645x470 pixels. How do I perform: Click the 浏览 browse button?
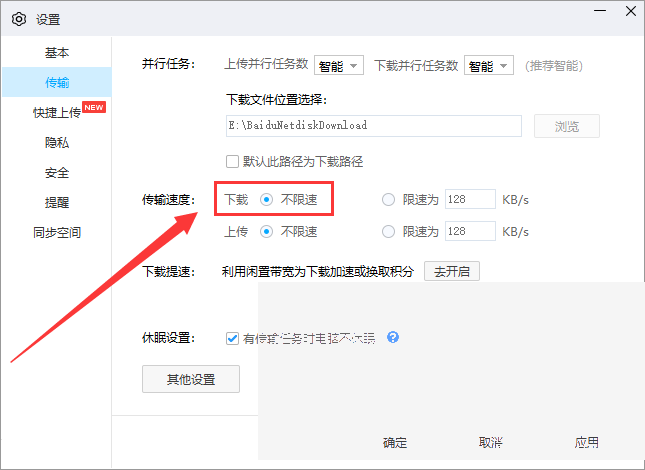tap(566, 126)
